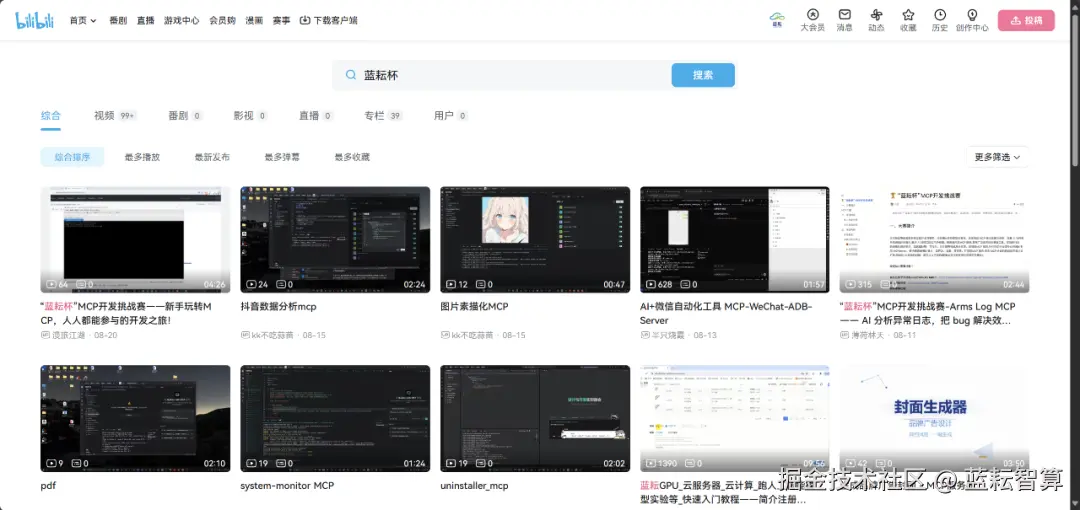Click play count icon on pdf video thumbnail
This screenshot has width=1080, height=510.
pos(51,463)
